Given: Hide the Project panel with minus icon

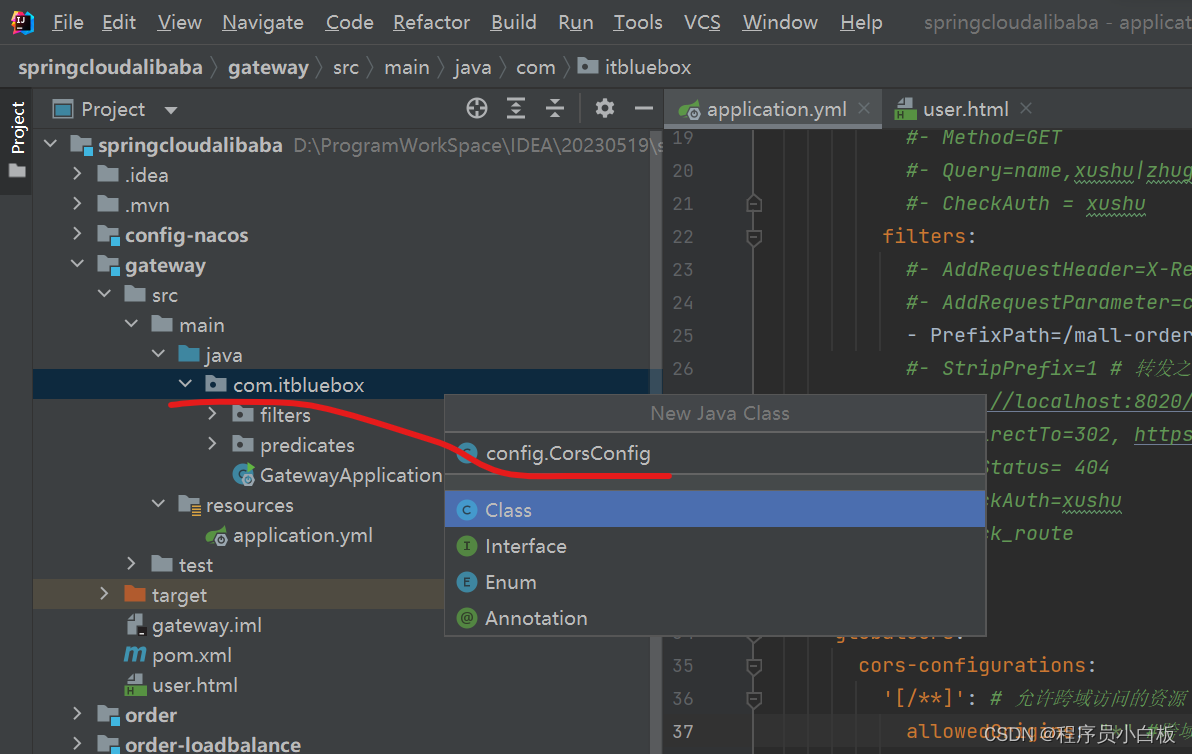Looking at the screenshot, I should tap(644, 109).
